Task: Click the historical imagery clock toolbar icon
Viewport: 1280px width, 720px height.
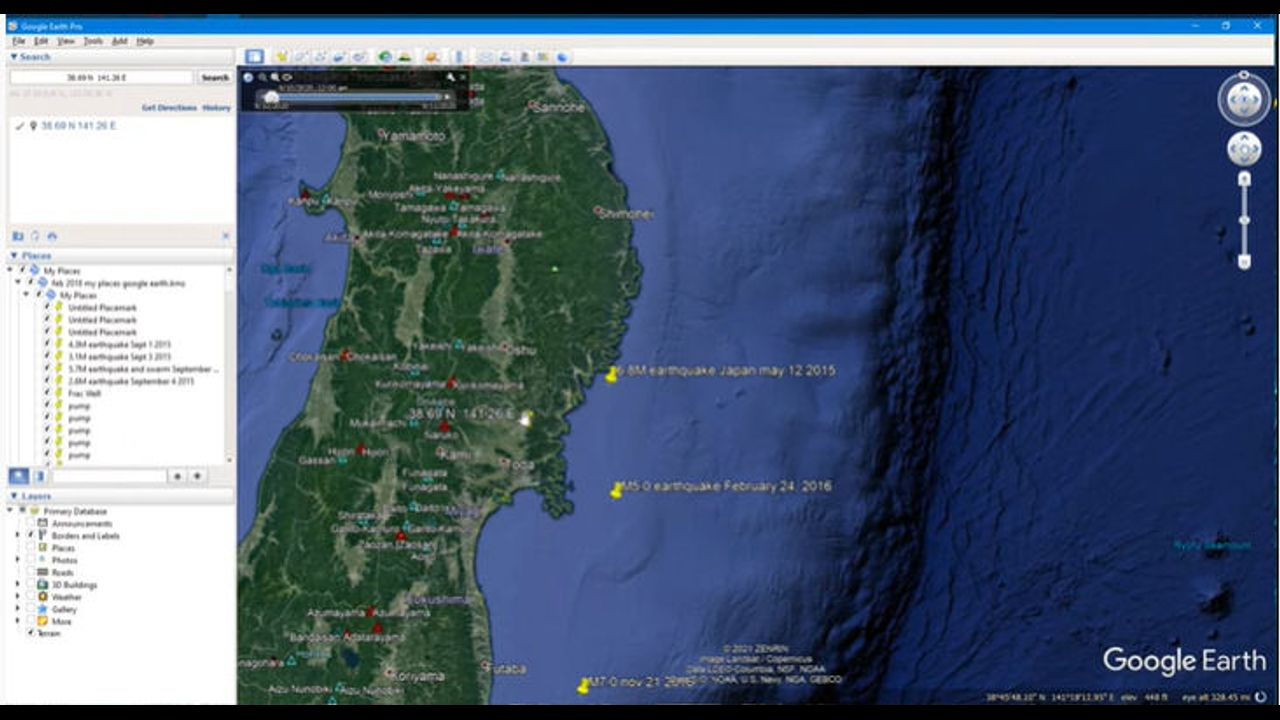Action: click(x=385, y=57)
